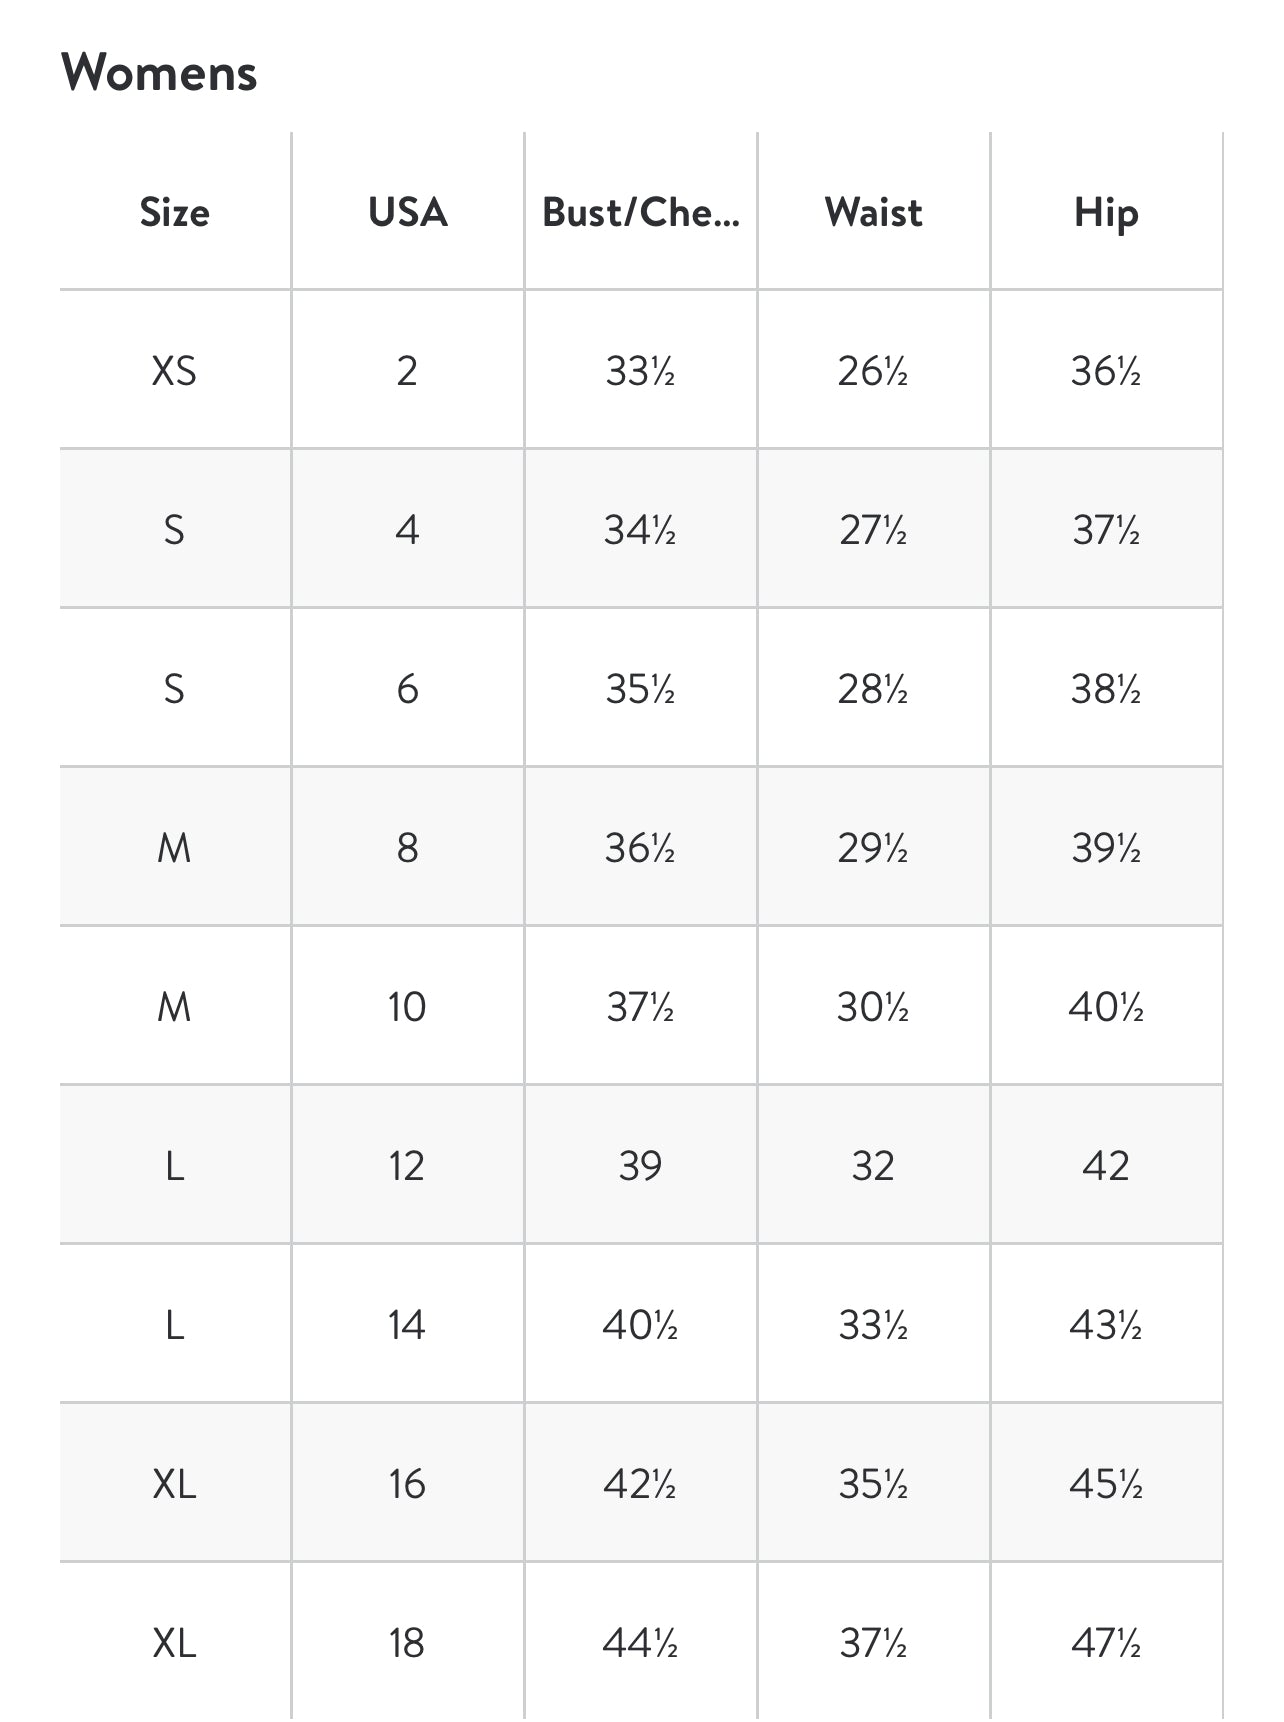Select the Size column header

175,212
